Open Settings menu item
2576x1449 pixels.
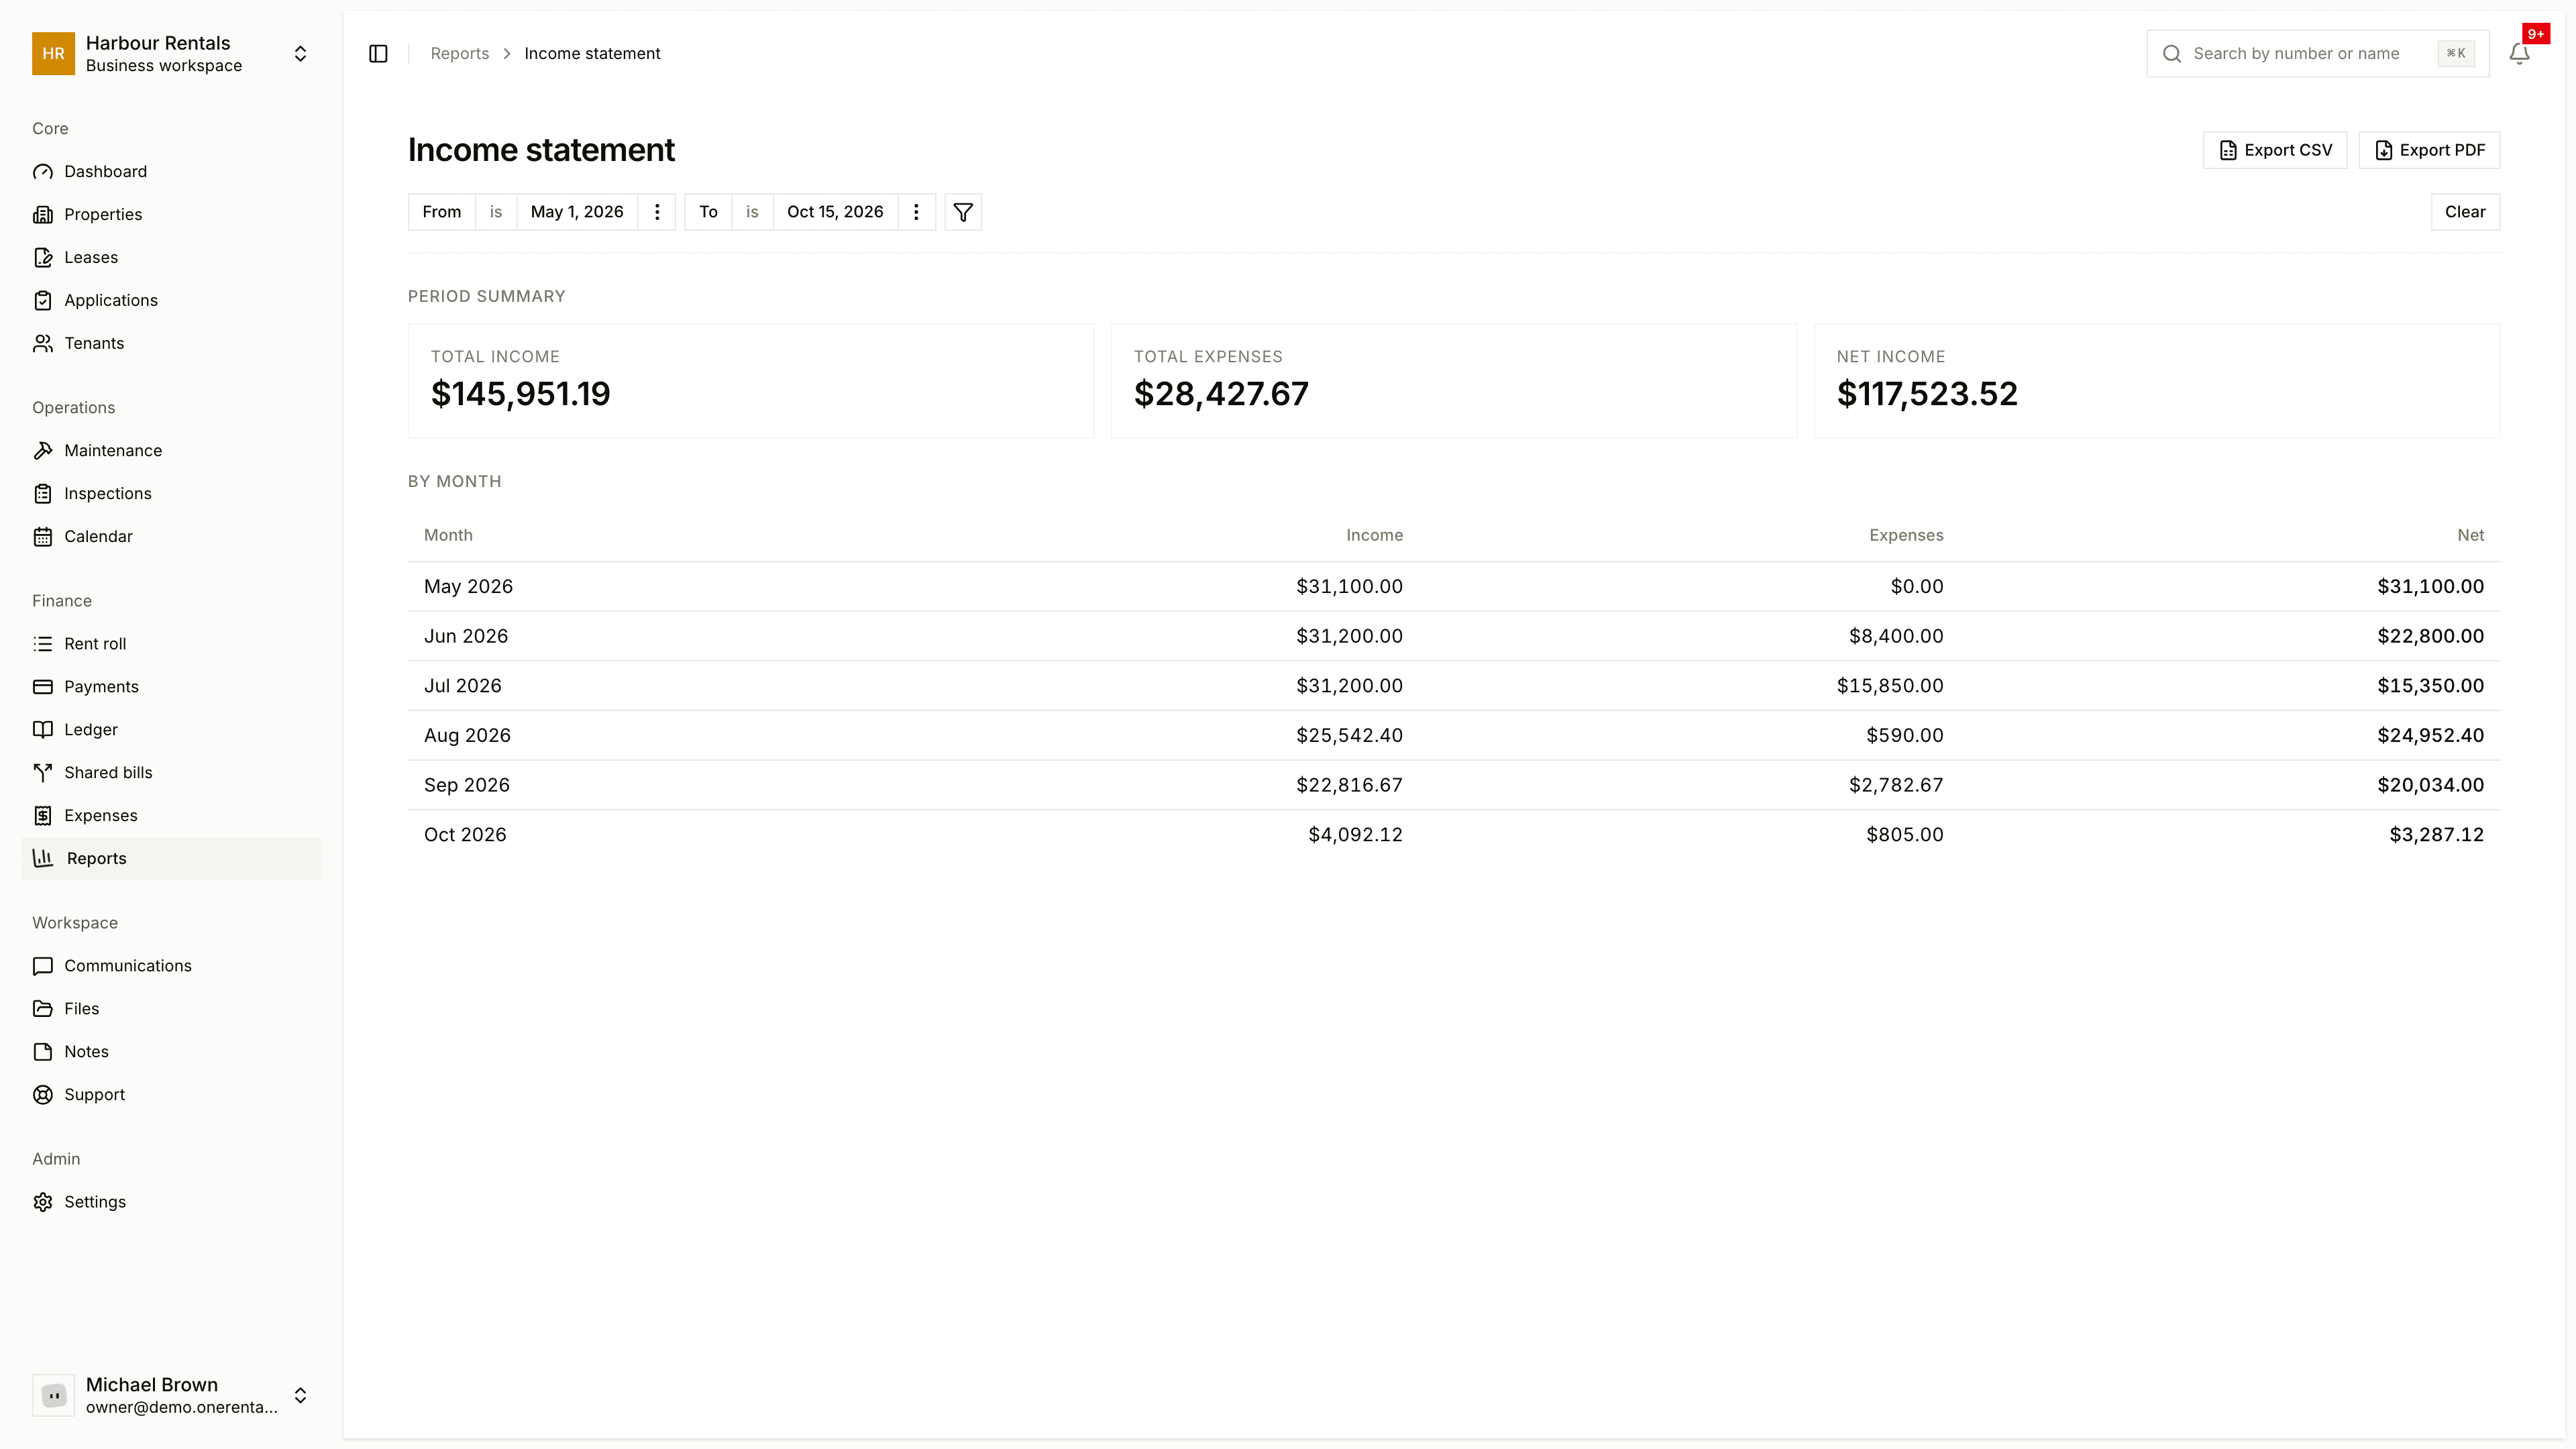pos(171,1202)
